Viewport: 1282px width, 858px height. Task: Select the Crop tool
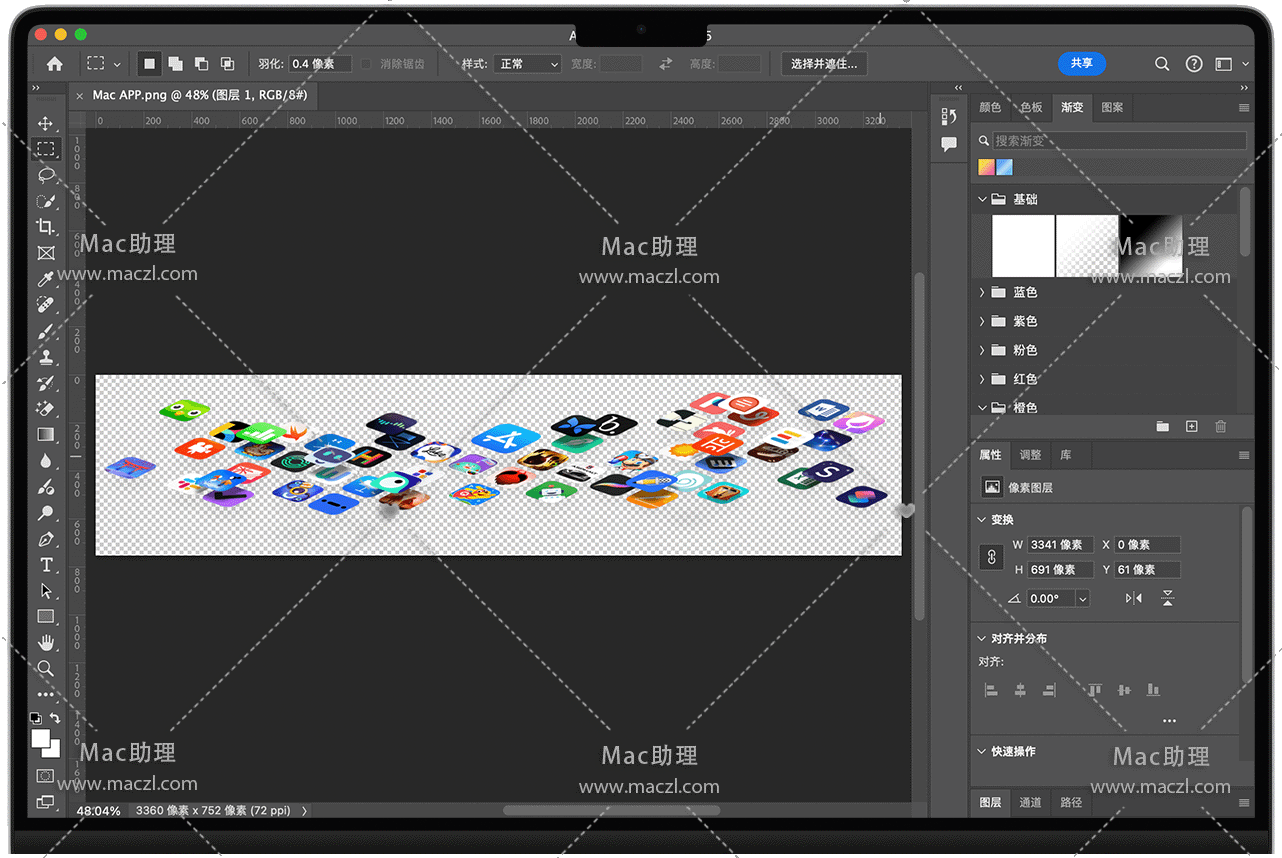[x=46, y=227]
